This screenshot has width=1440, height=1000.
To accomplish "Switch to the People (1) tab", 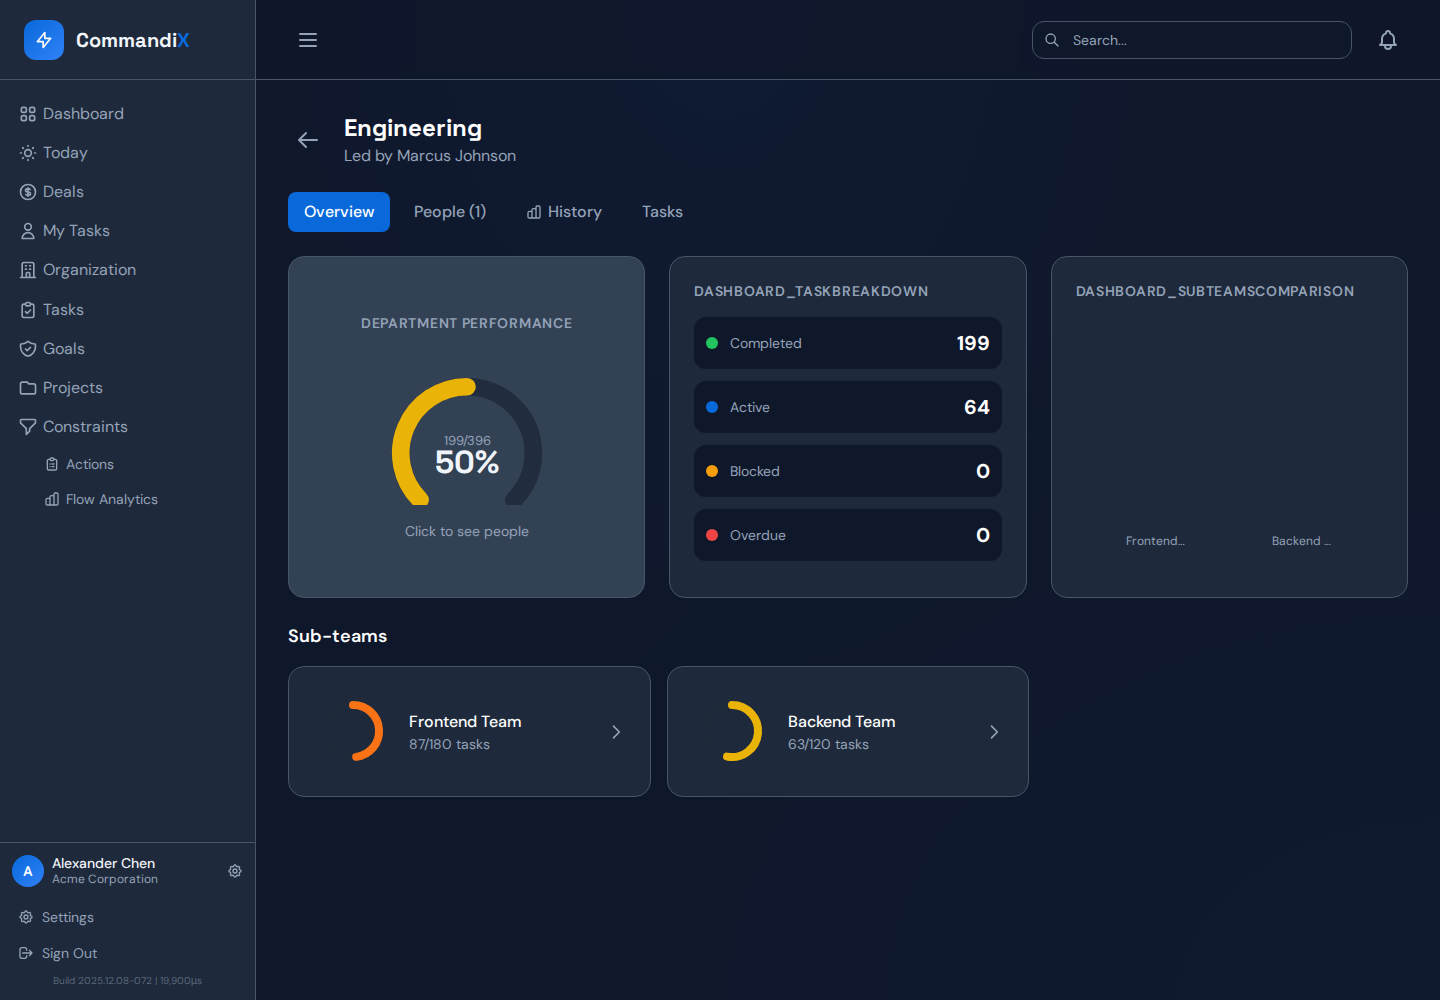I will tap(450, 212).
